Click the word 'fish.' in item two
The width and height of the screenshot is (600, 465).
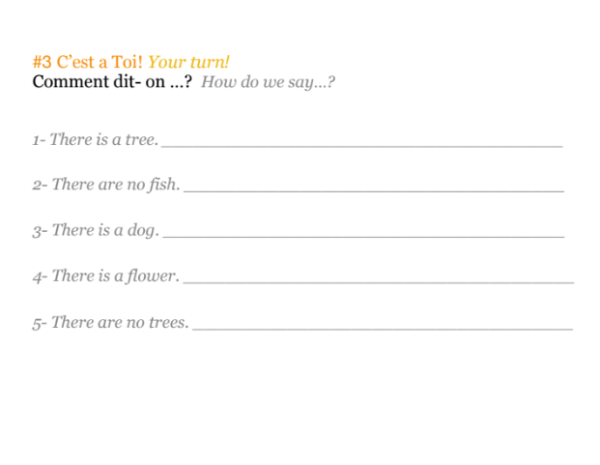click(164, 184)
